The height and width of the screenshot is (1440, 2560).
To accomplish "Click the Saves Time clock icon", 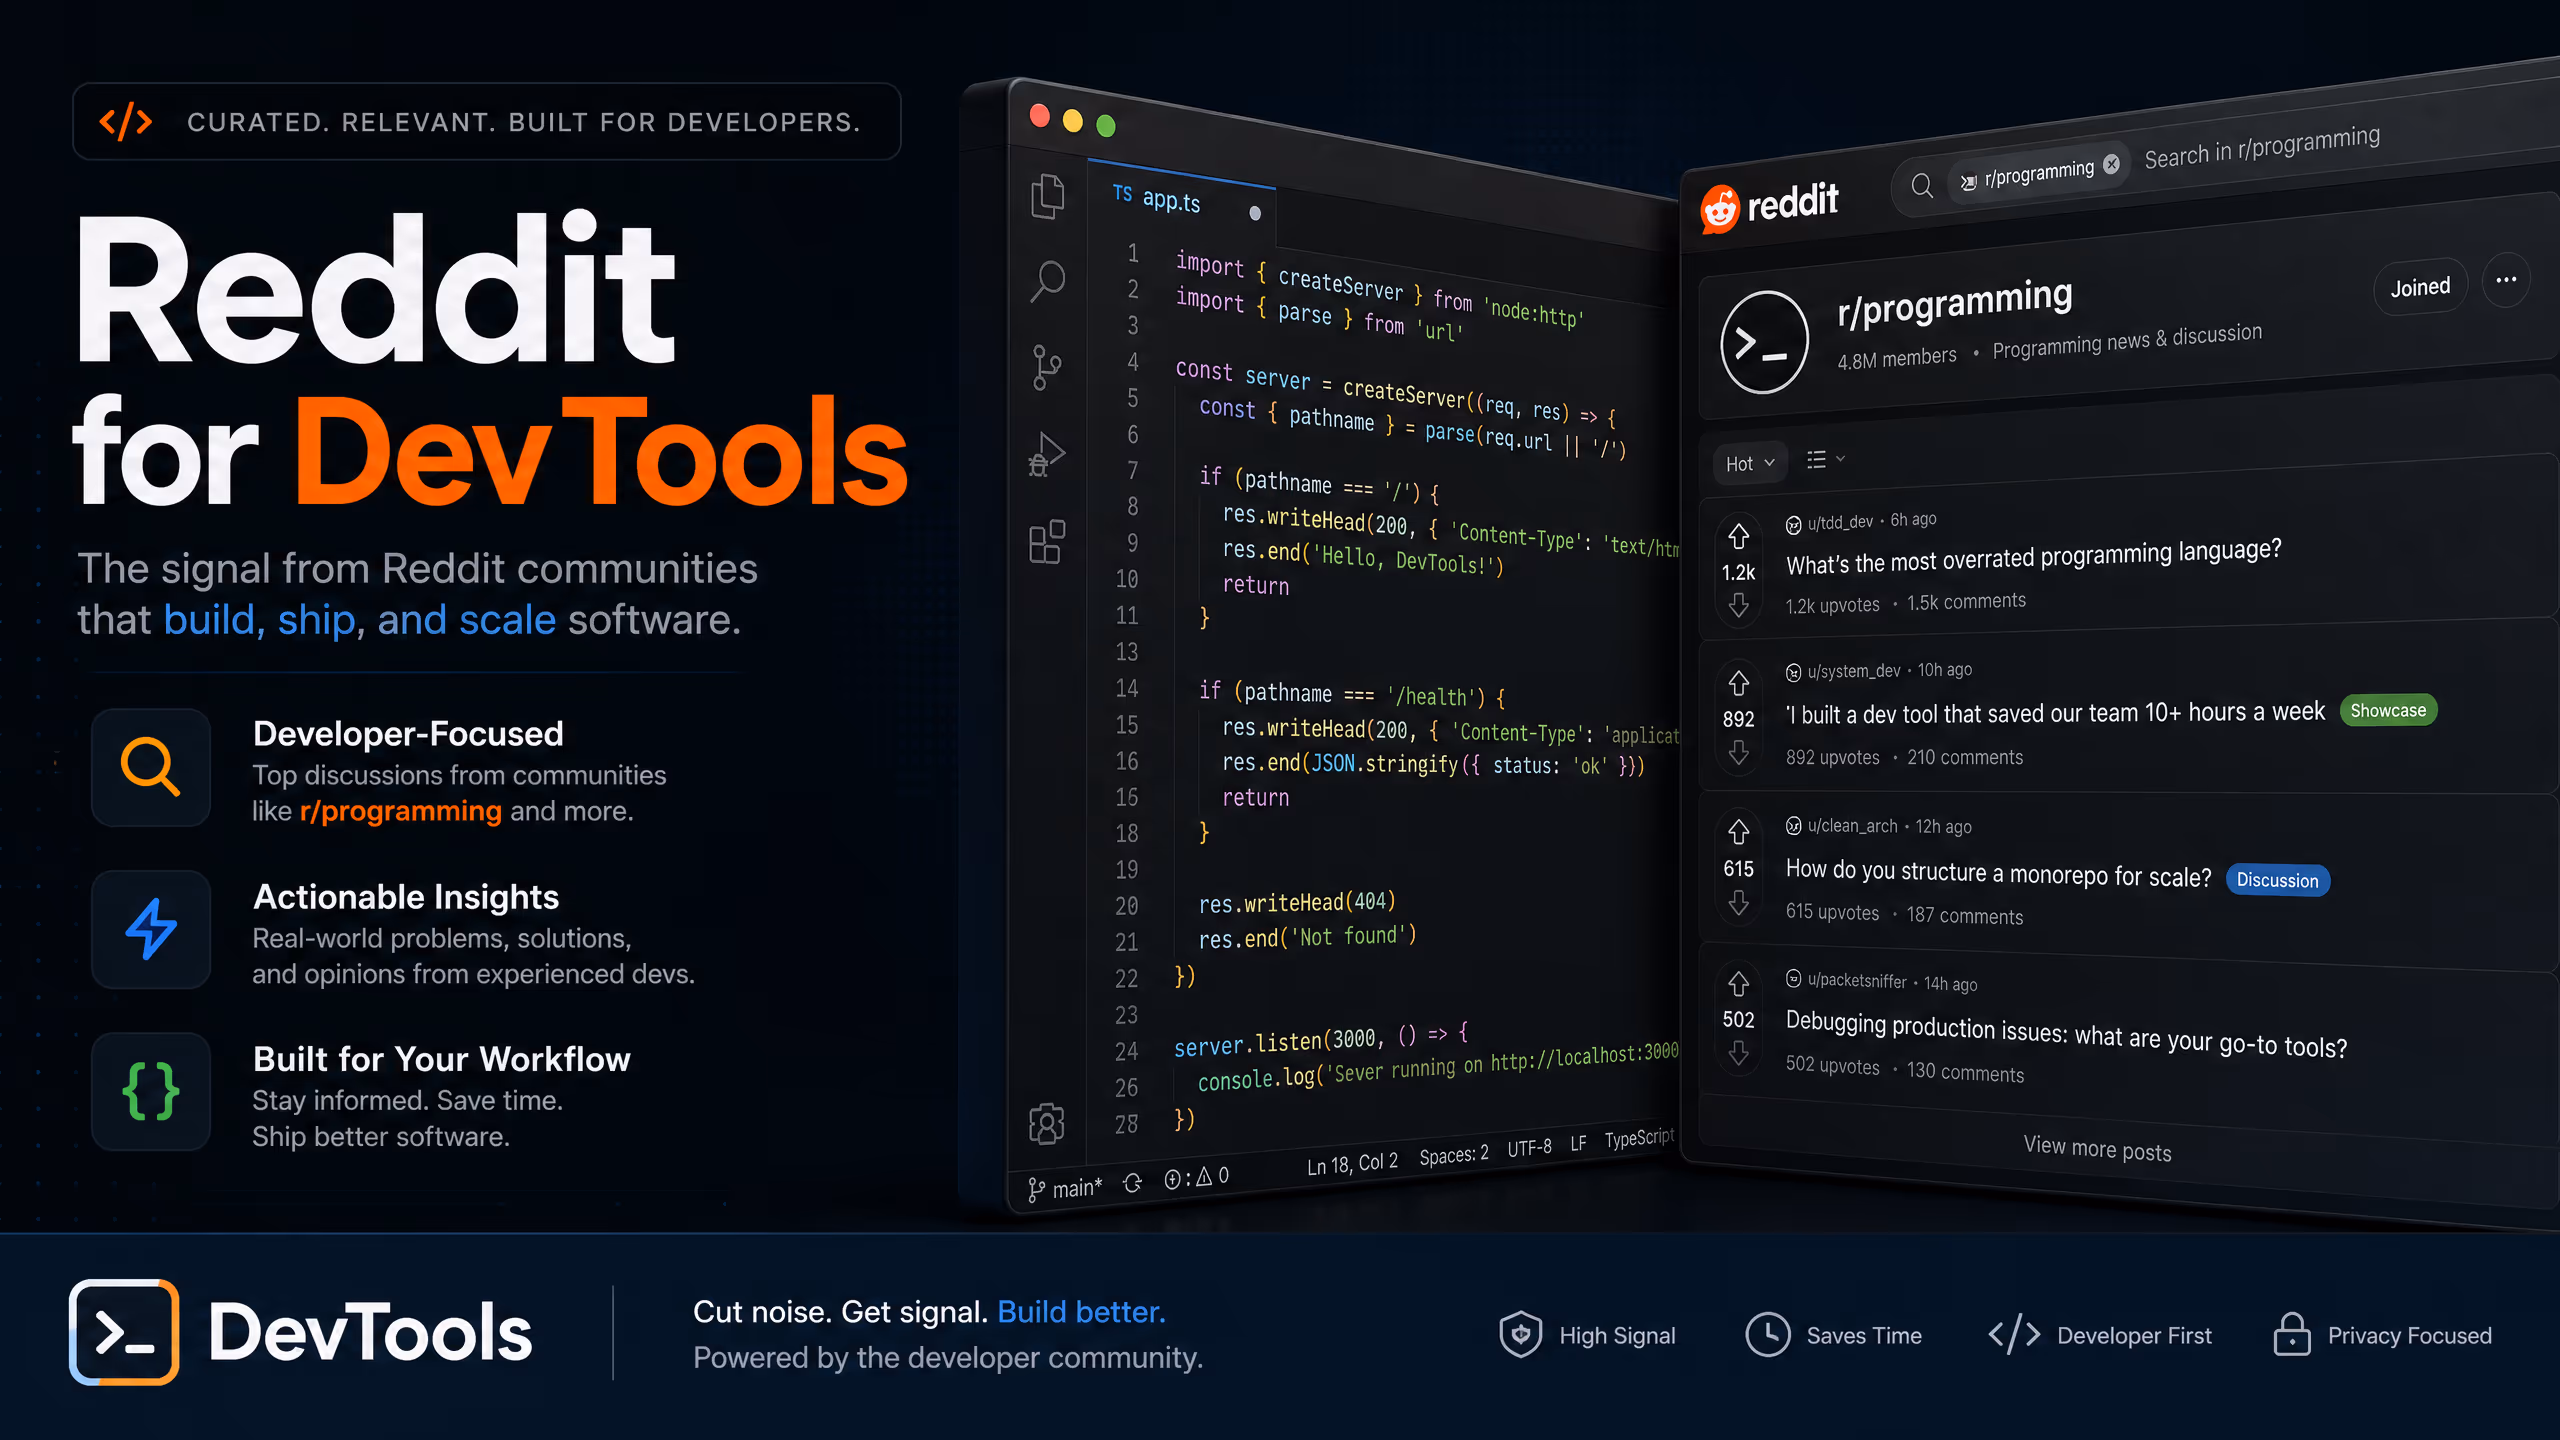I will pyautogui.click(x=1768, y=1335).
